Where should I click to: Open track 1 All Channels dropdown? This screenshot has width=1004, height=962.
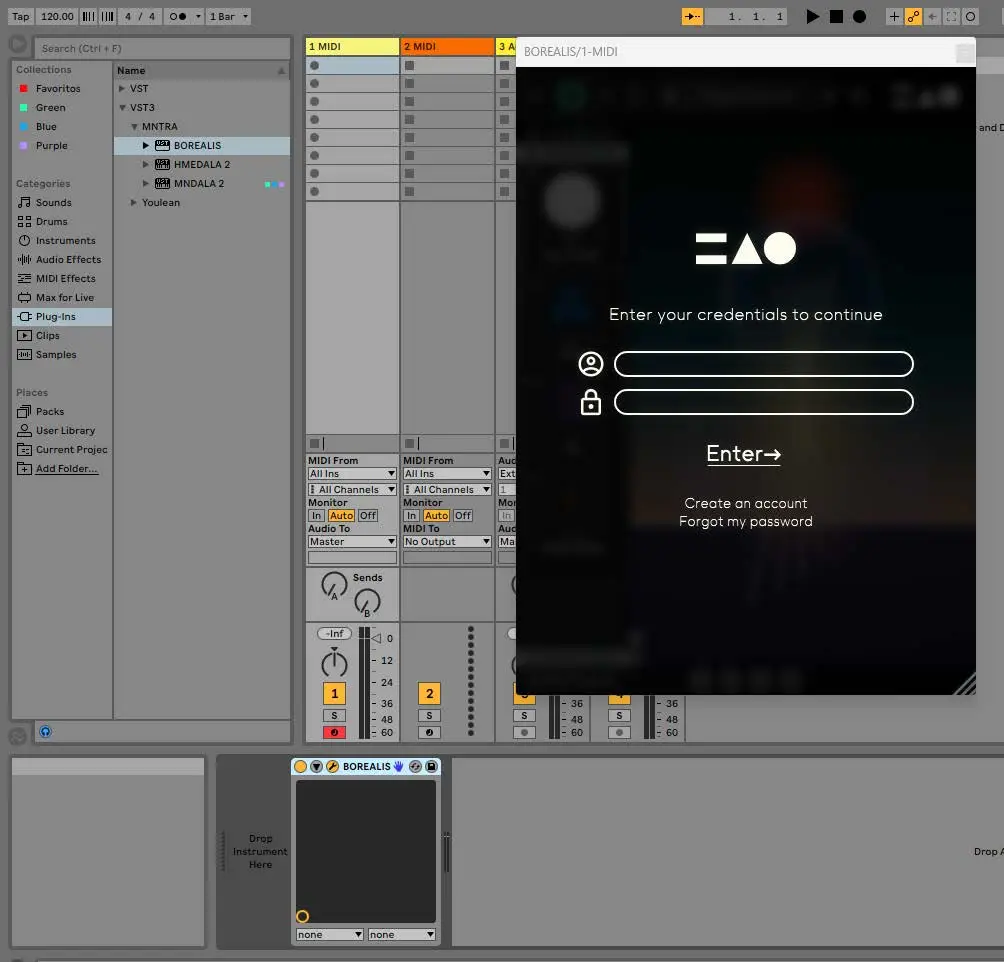pos(352,490)
